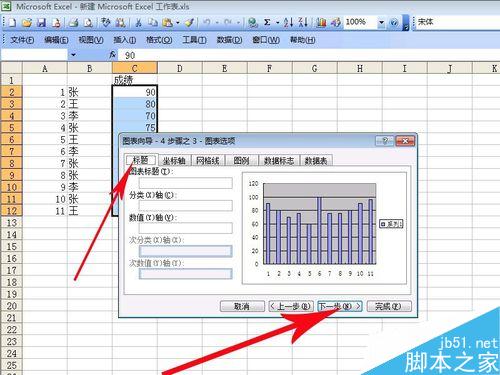Click the 下一步 next button
Screen dimensions: 500x375
tap(339, 306)
